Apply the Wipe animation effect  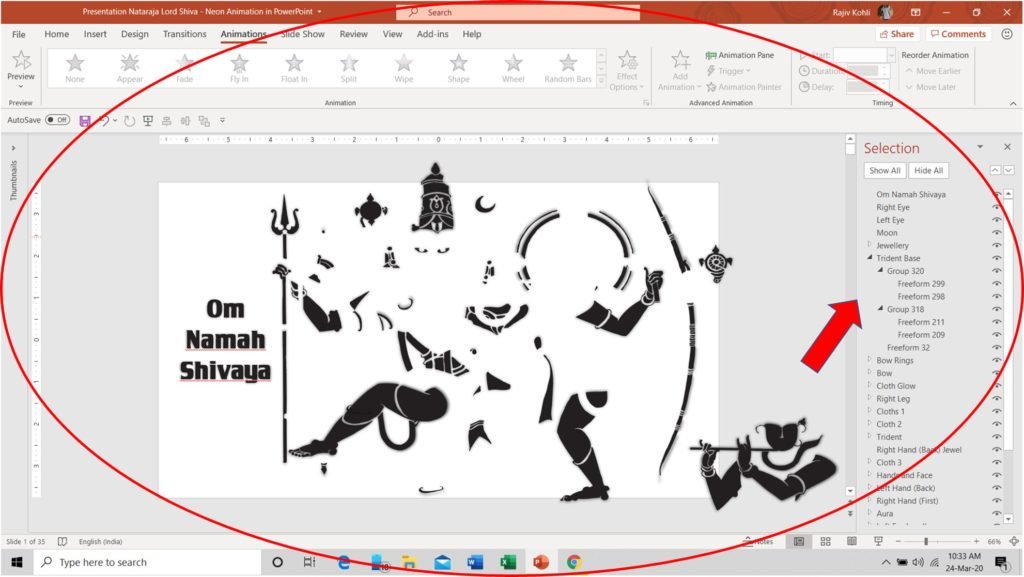tap(404, 68)
